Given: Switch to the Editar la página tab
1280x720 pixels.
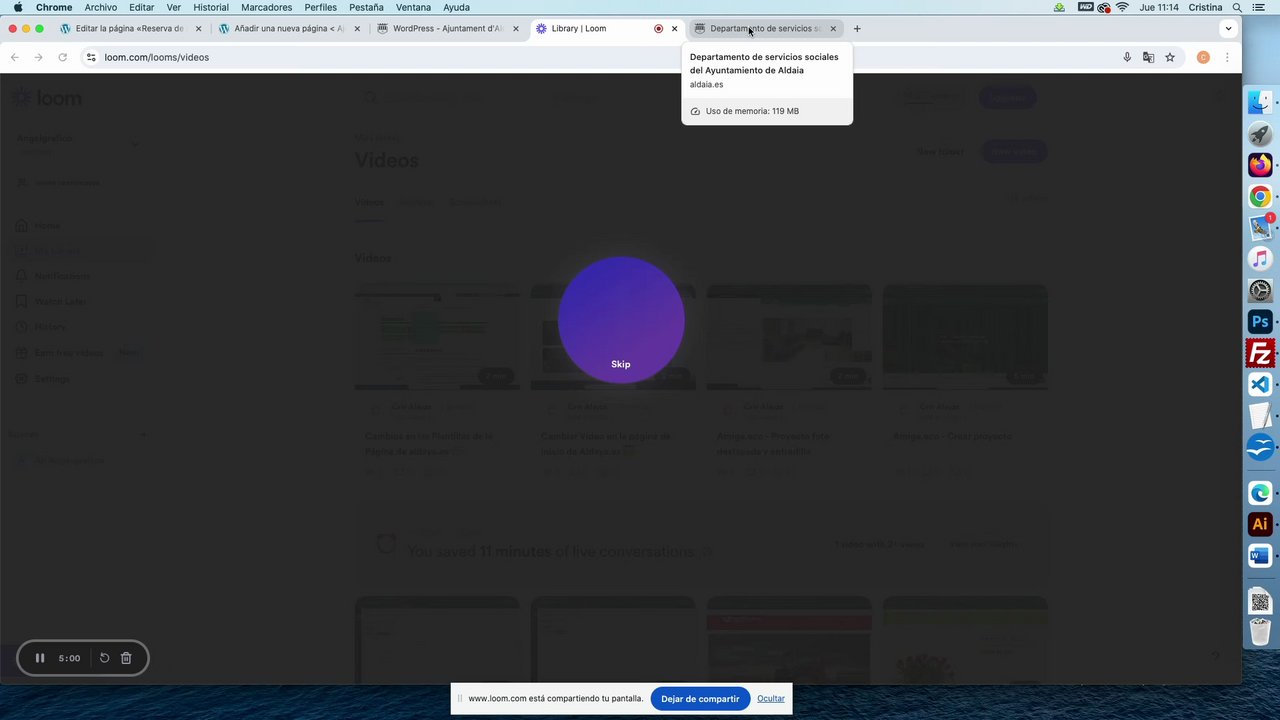Looking at the screenshot, I should click(131, 29).
